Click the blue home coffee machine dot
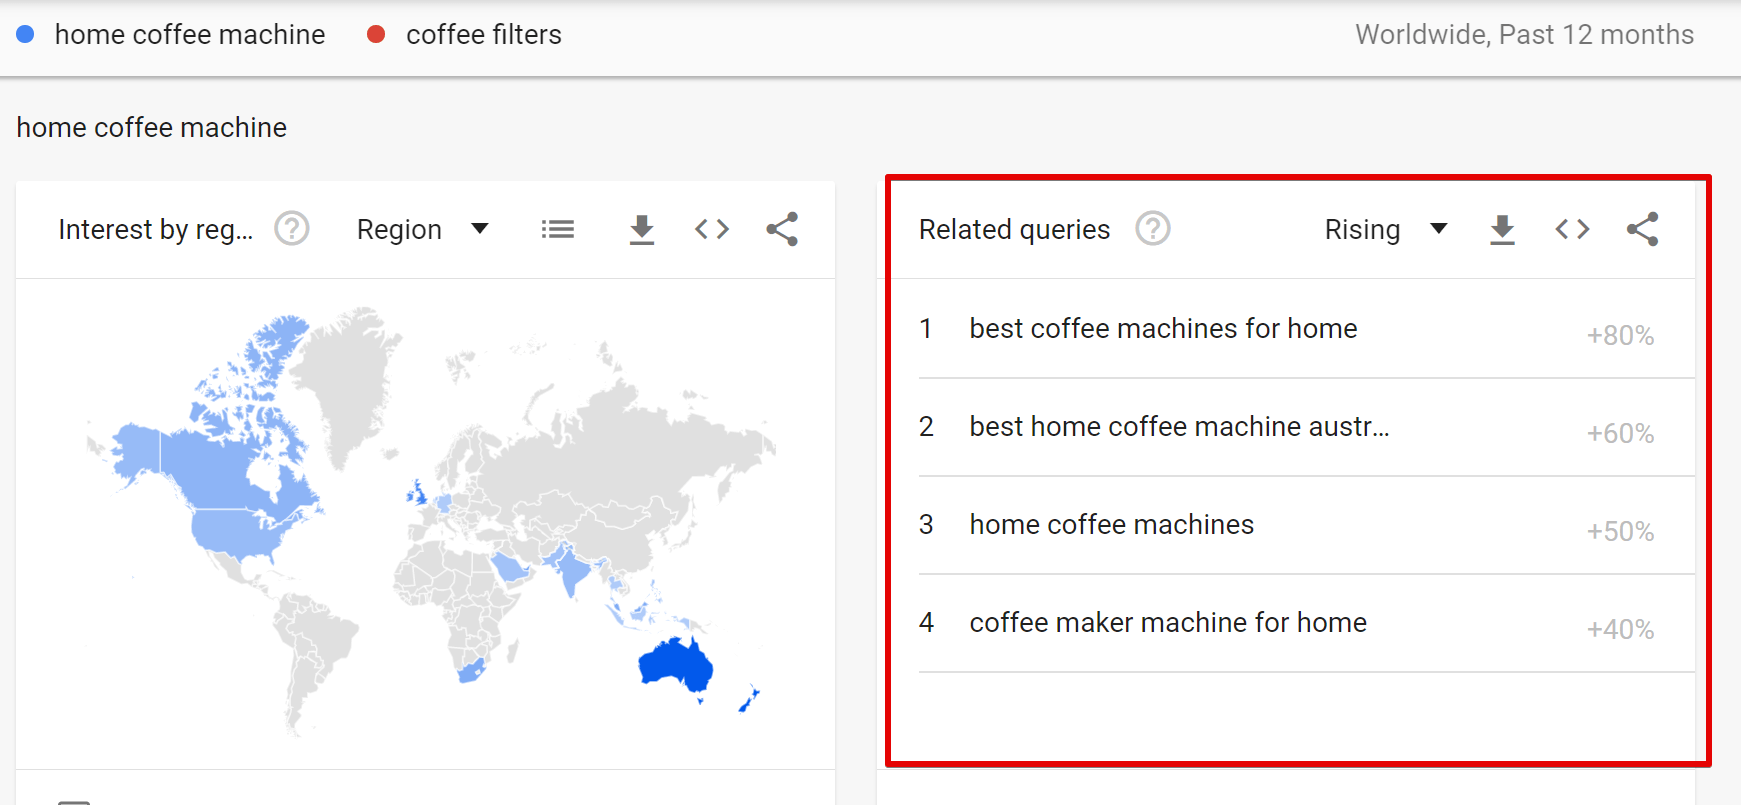Screen dimensions: 1741x805 (x=26, y=34)
